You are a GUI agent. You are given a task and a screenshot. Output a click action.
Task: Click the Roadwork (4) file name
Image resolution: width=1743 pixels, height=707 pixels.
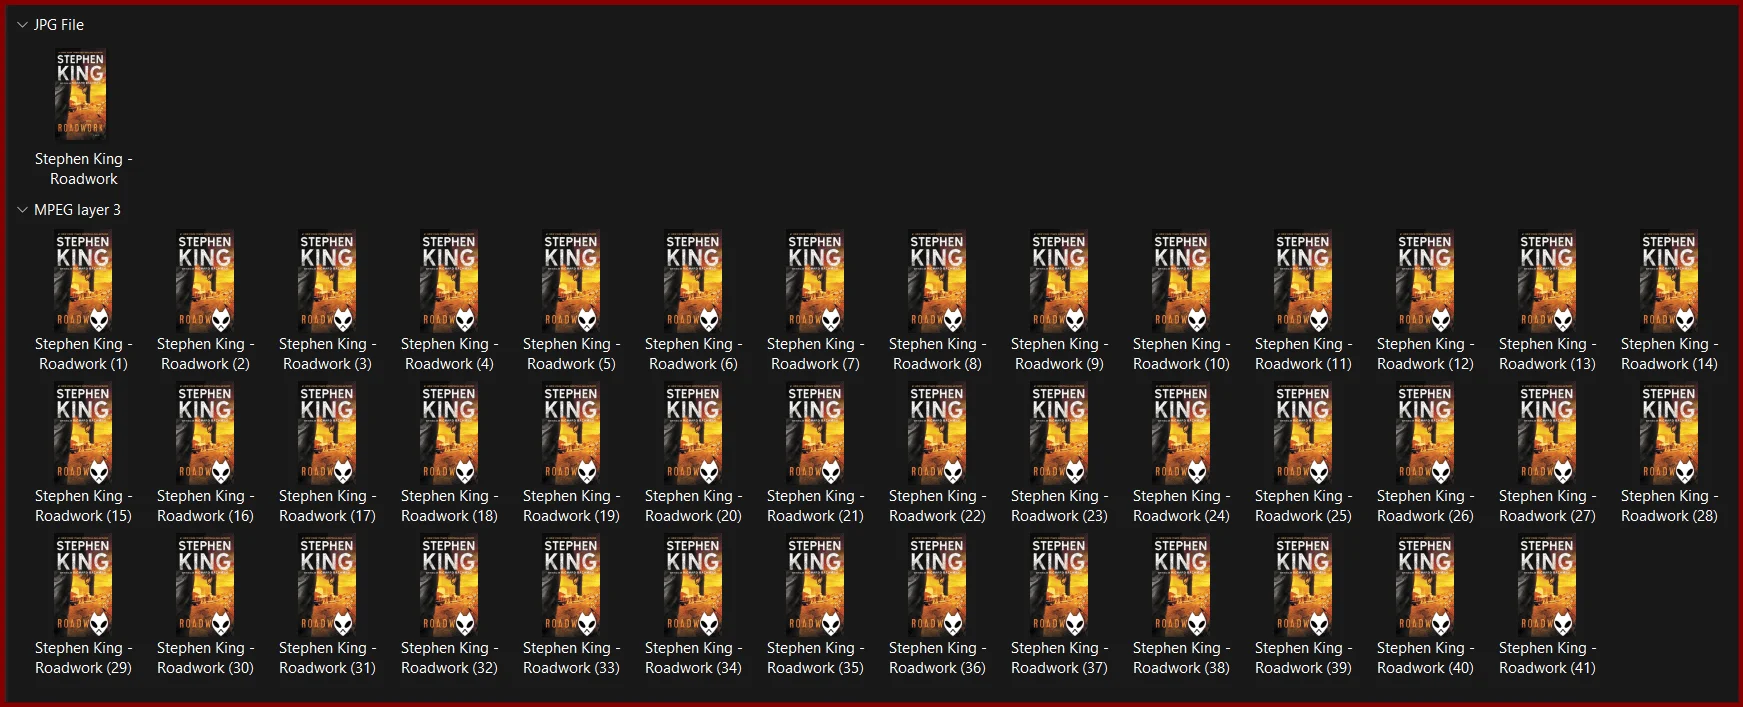tap(449, 354)
